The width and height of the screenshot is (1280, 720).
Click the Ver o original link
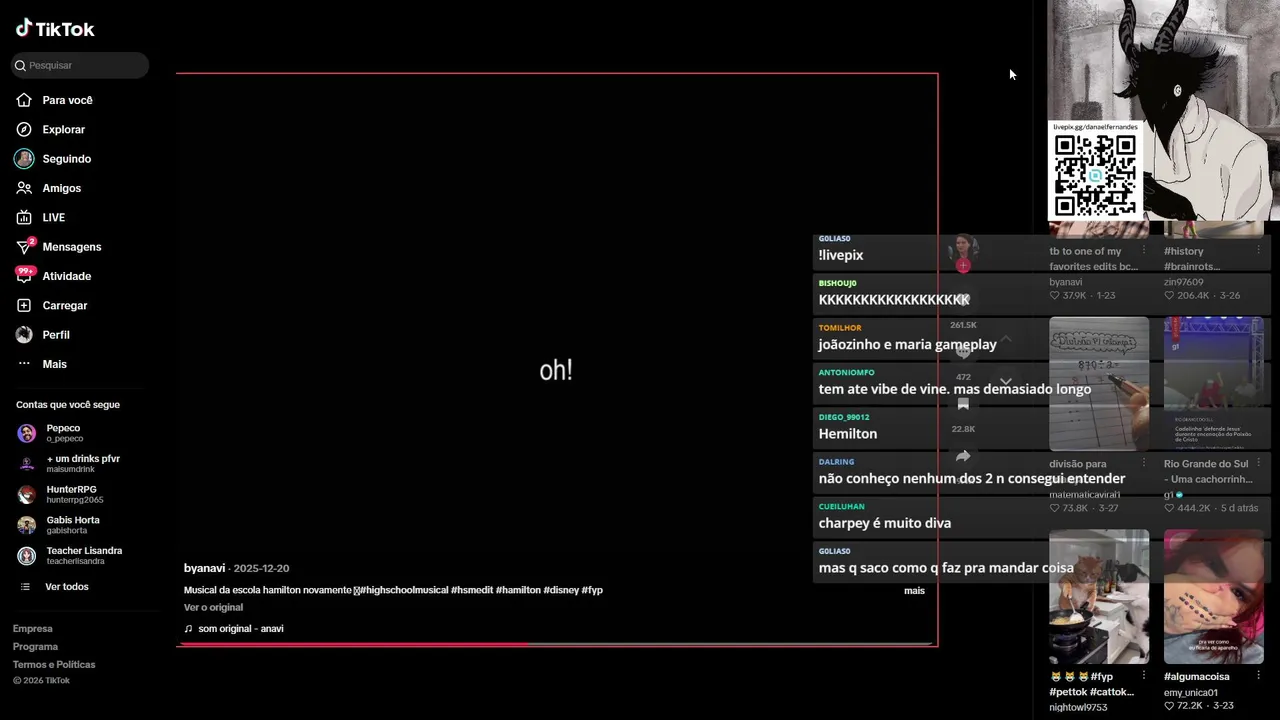213,607
